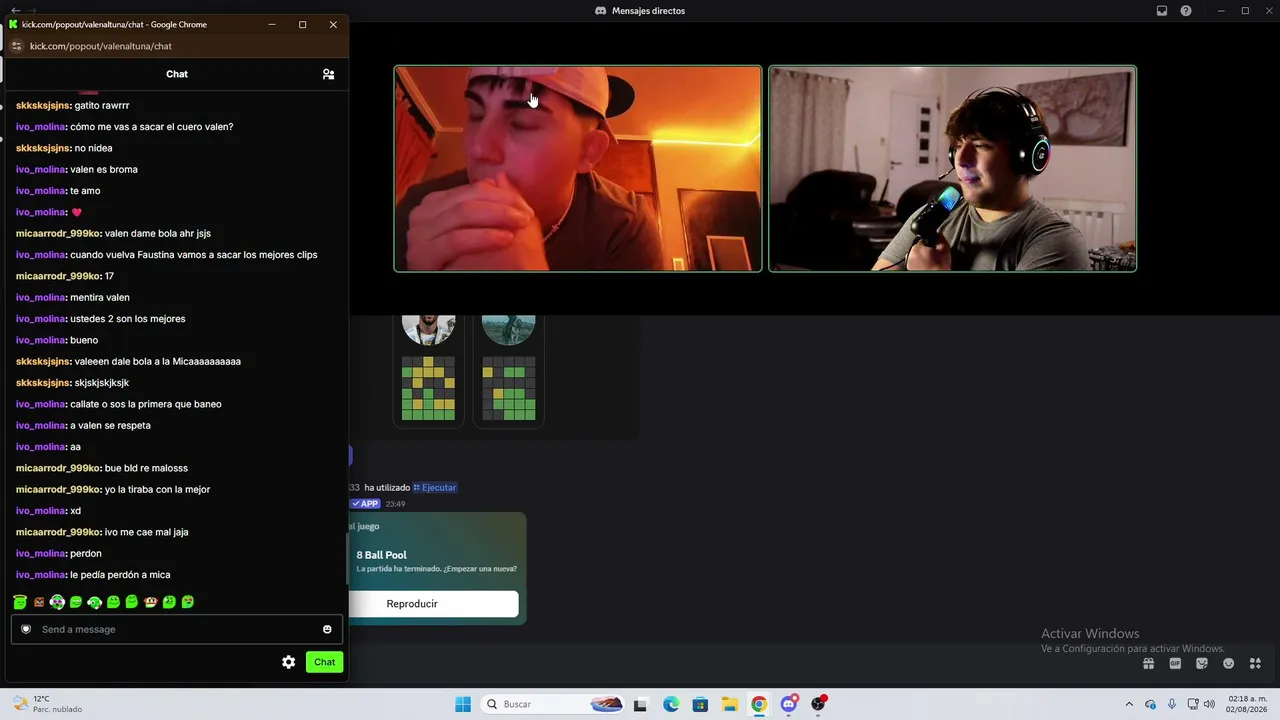1280x720 pixels.
Task: Click "ivo me cae mal jaja" message
Action: tap(146, 532)
